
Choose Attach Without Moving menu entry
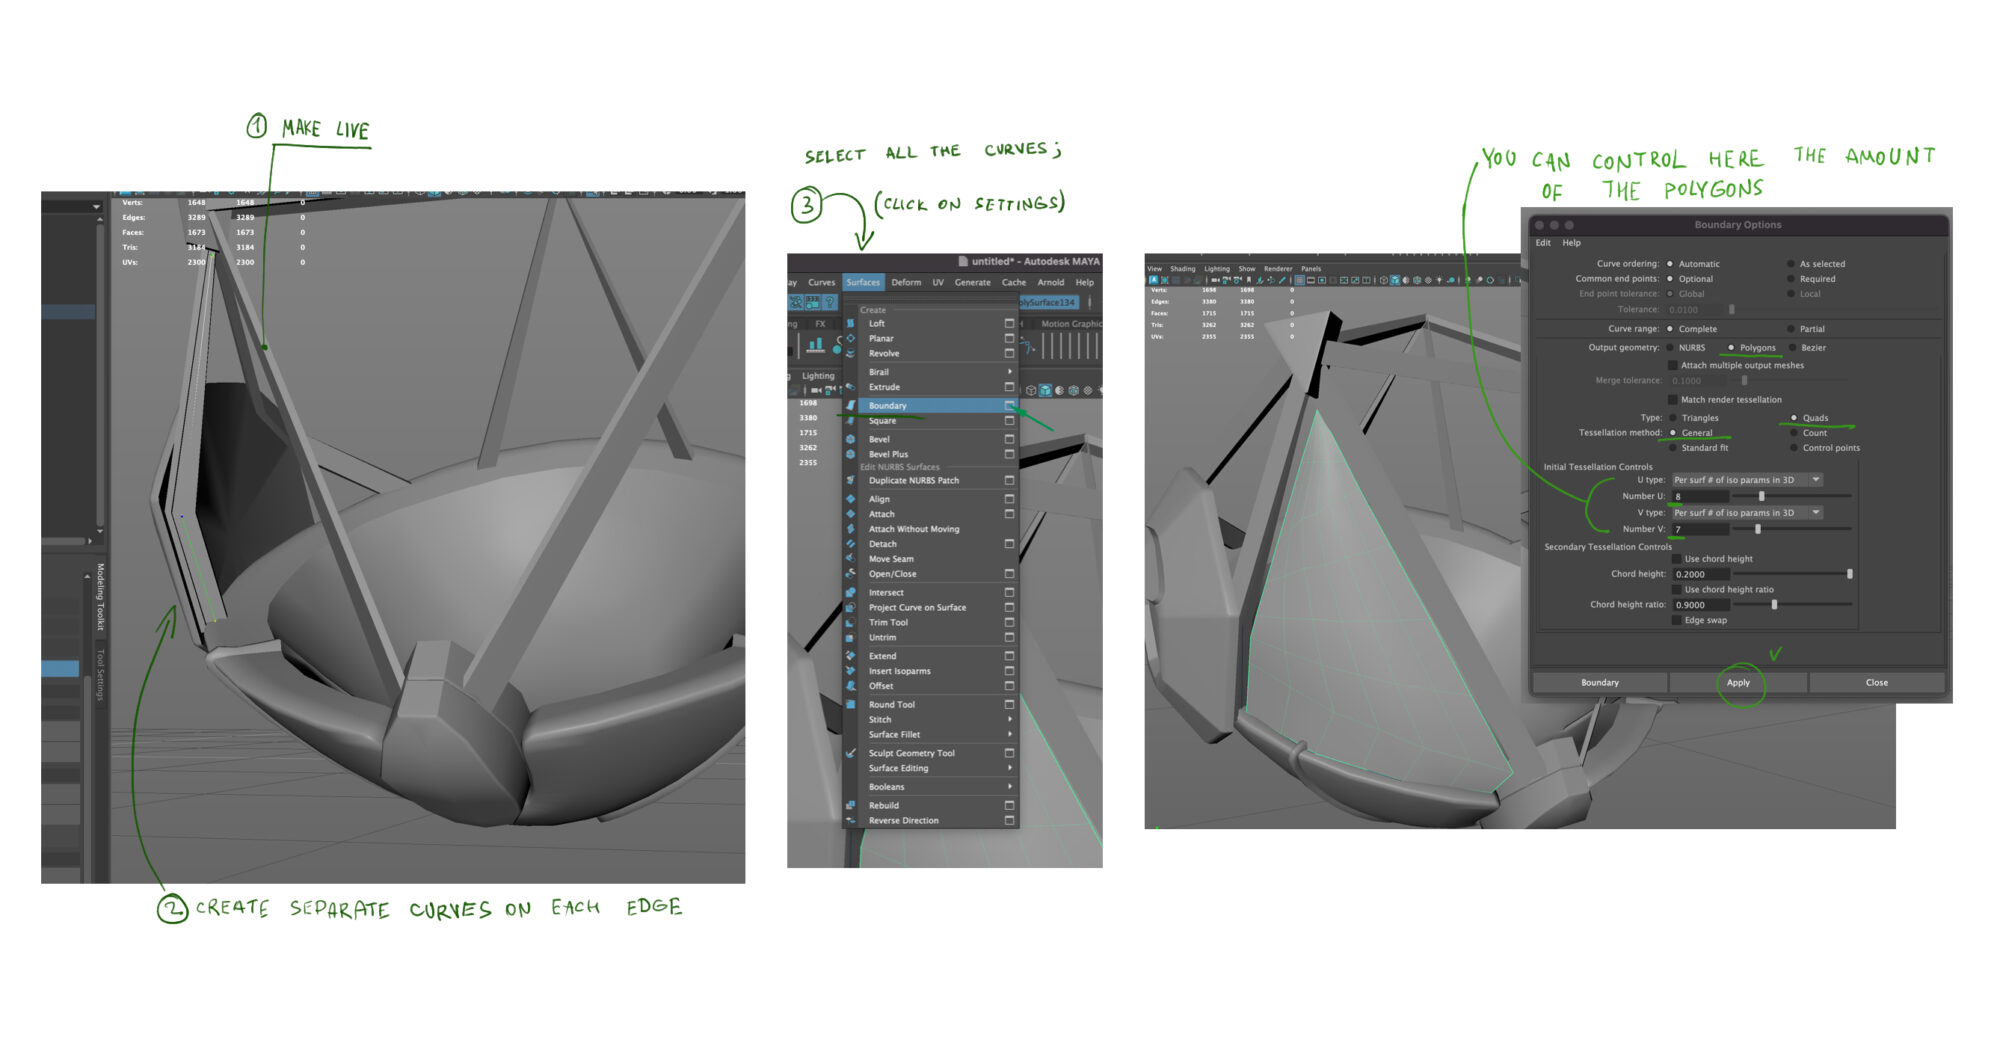[914, 529]
